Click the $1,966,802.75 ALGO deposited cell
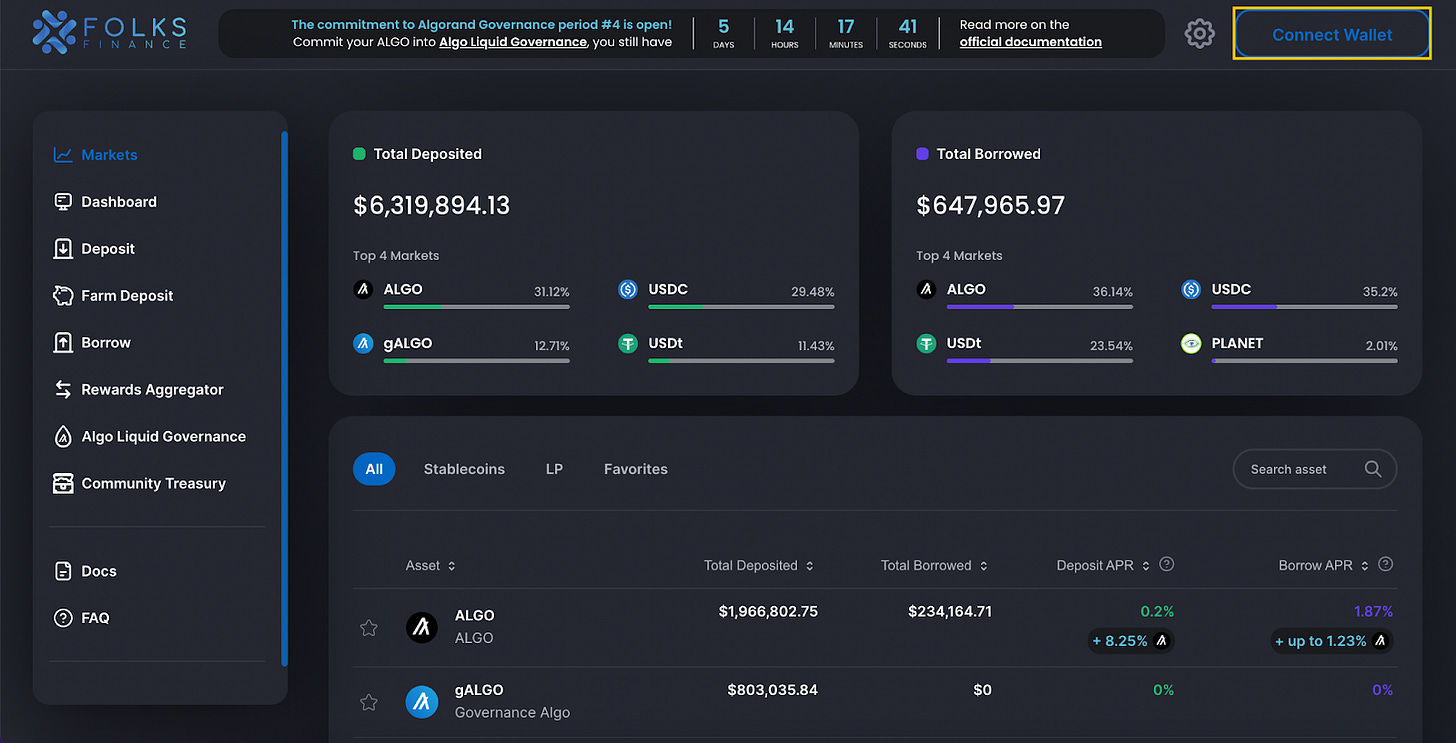 click(768, 611)
